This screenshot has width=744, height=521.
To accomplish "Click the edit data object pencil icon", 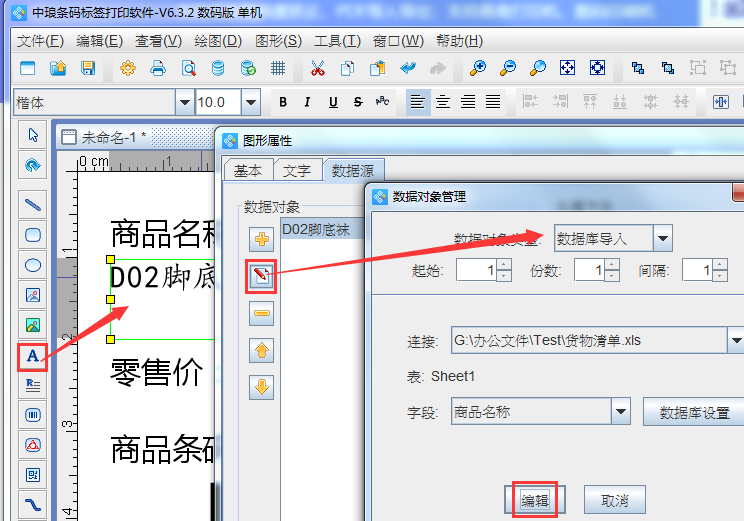I will click(x=262, y=276).
